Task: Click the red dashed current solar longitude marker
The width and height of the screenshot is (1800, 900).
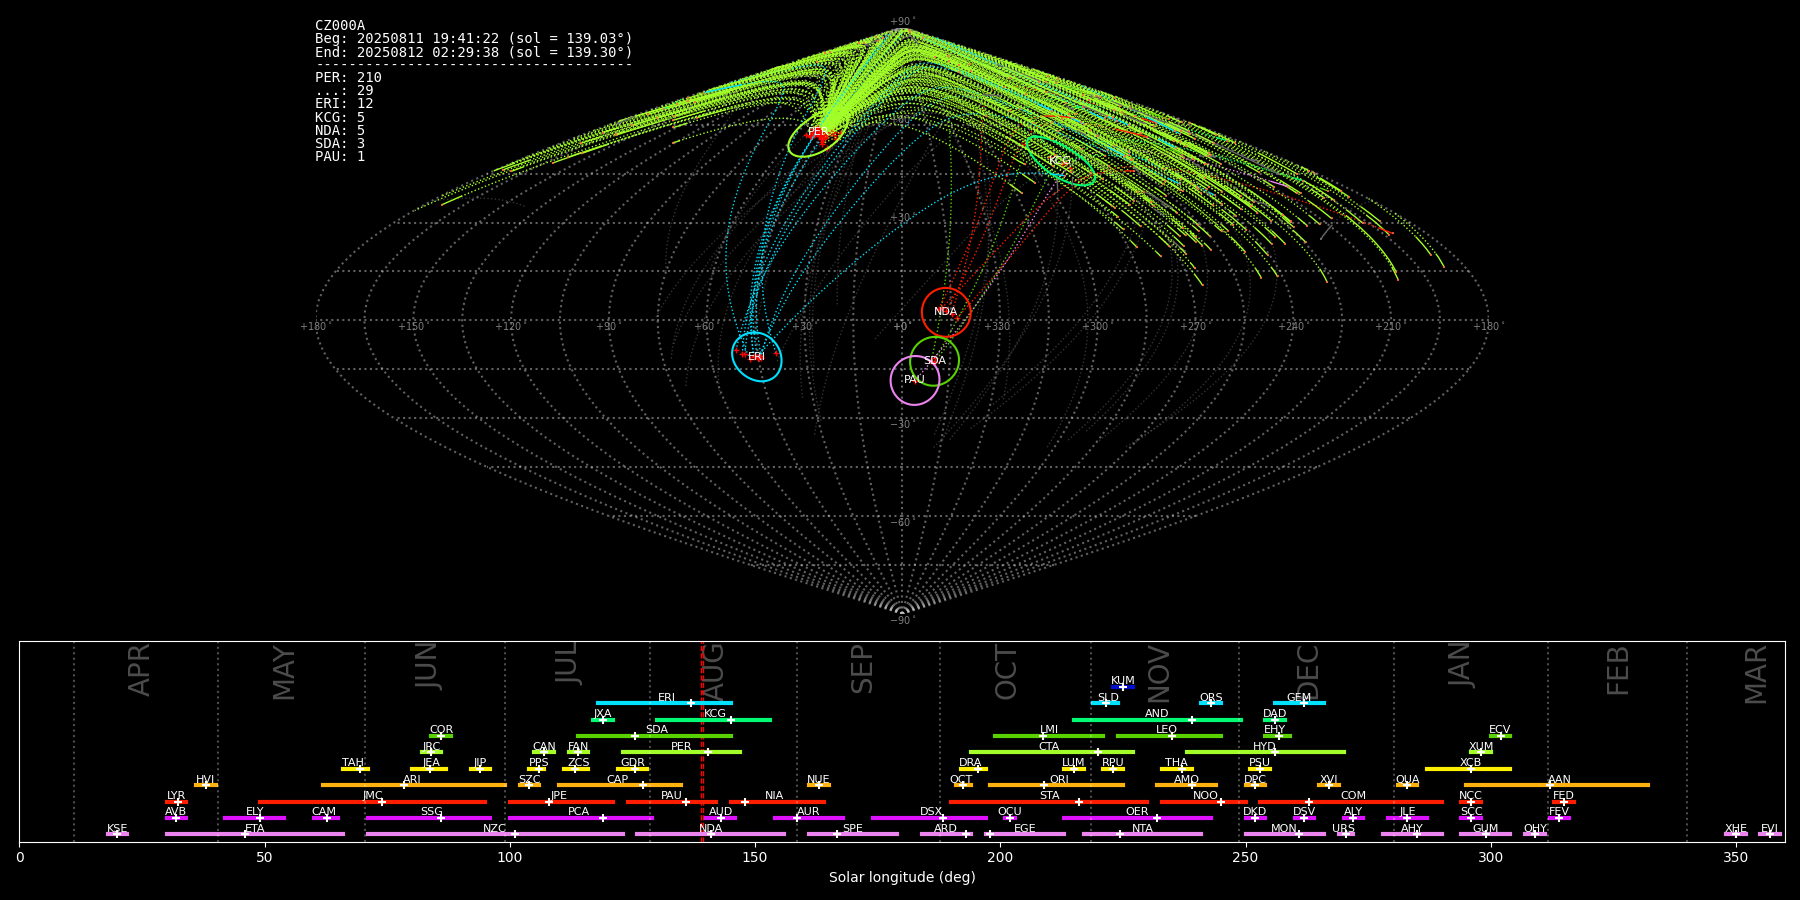Action: point(702,742)
